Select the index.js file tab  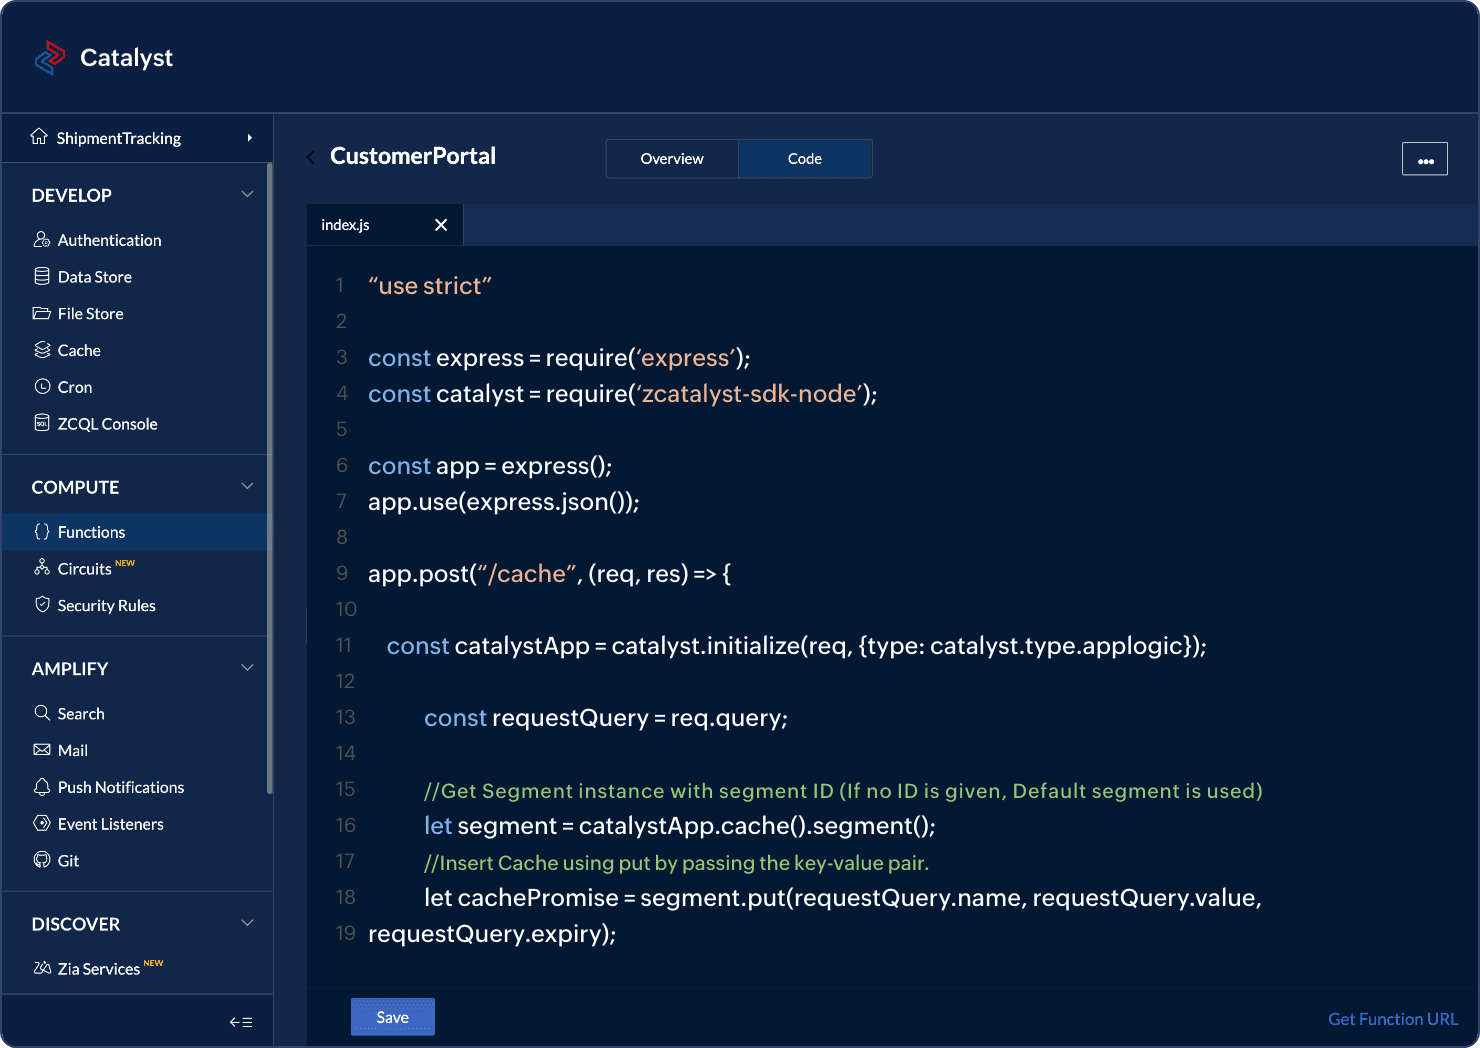point(384,225)
